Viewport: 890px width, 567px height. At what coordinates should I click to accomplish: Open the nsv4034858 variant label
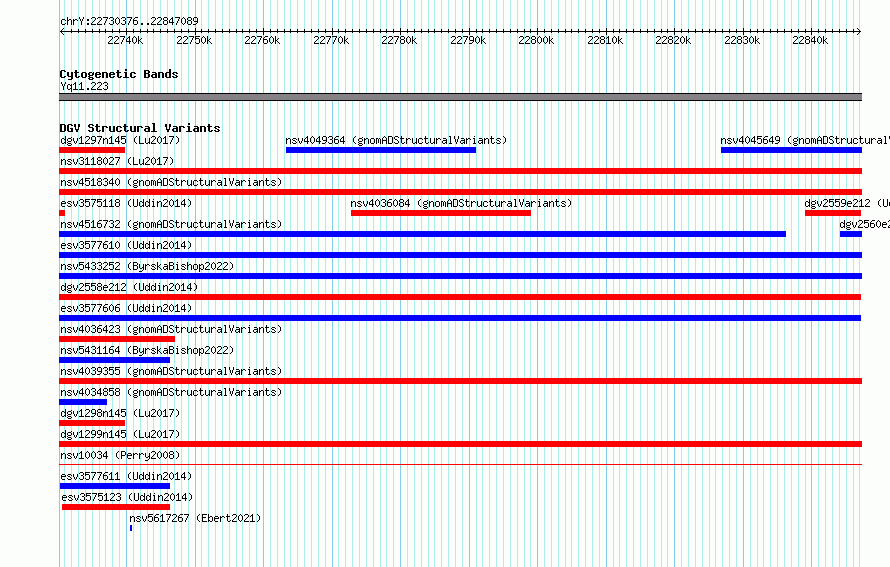171,392
